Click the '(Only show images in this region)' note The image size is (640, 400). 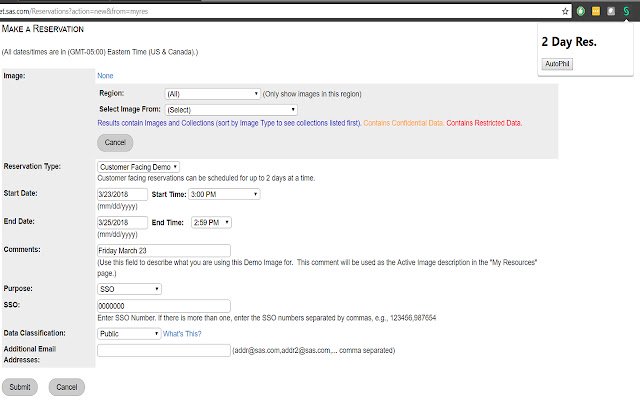click(x=312, y=94)
